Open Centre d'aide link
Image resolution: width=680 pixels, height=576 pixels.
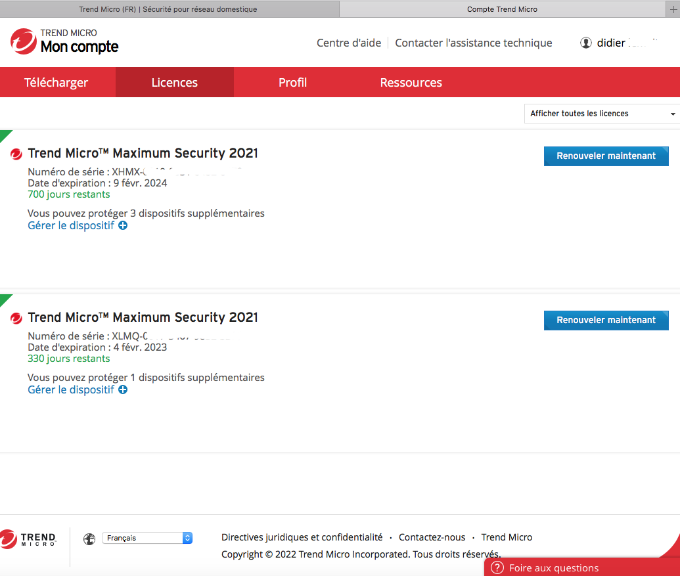click(349, 43)
